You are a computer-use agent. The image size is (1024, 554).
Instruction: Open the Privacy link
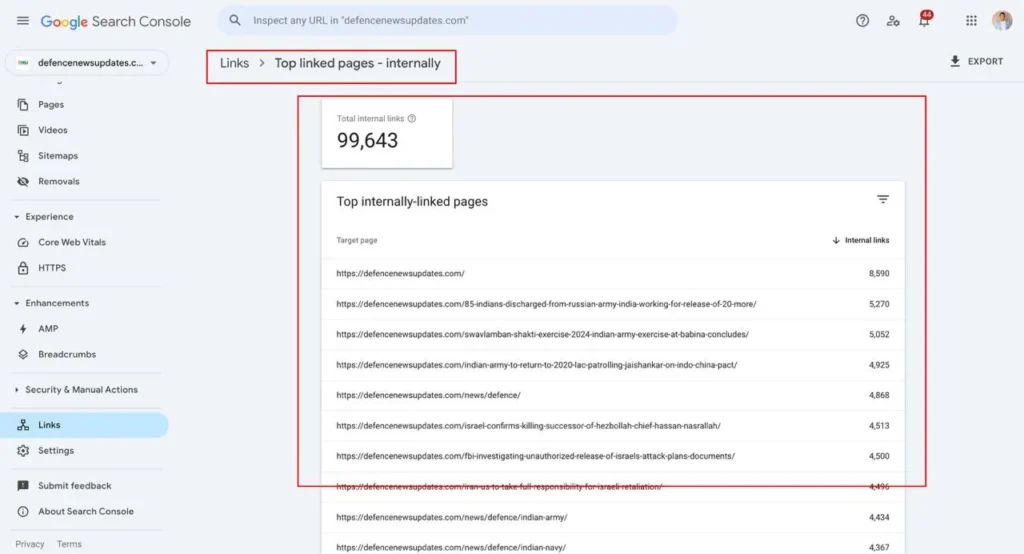pos(30,544)
